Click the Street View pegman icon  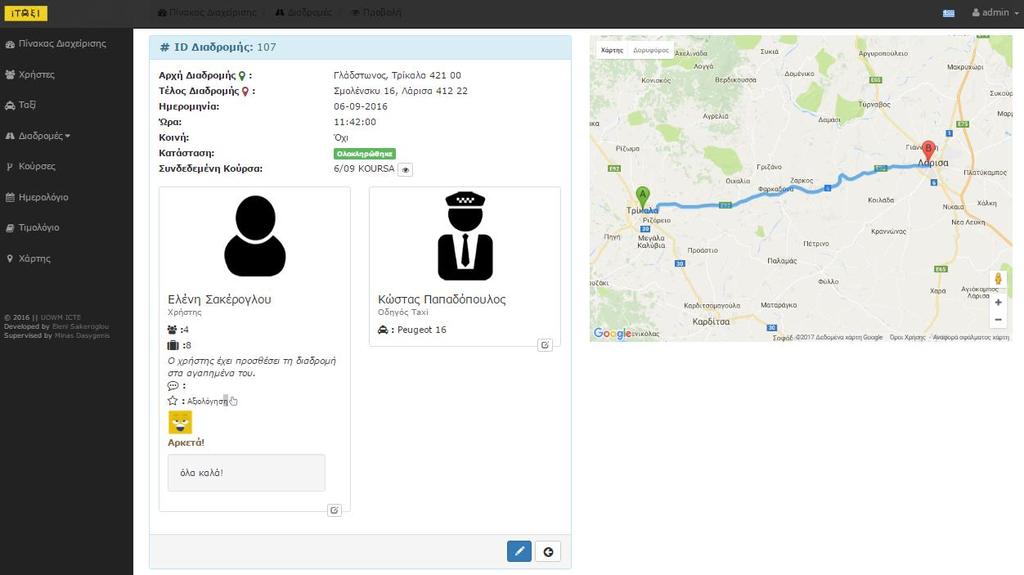point(998,279)
